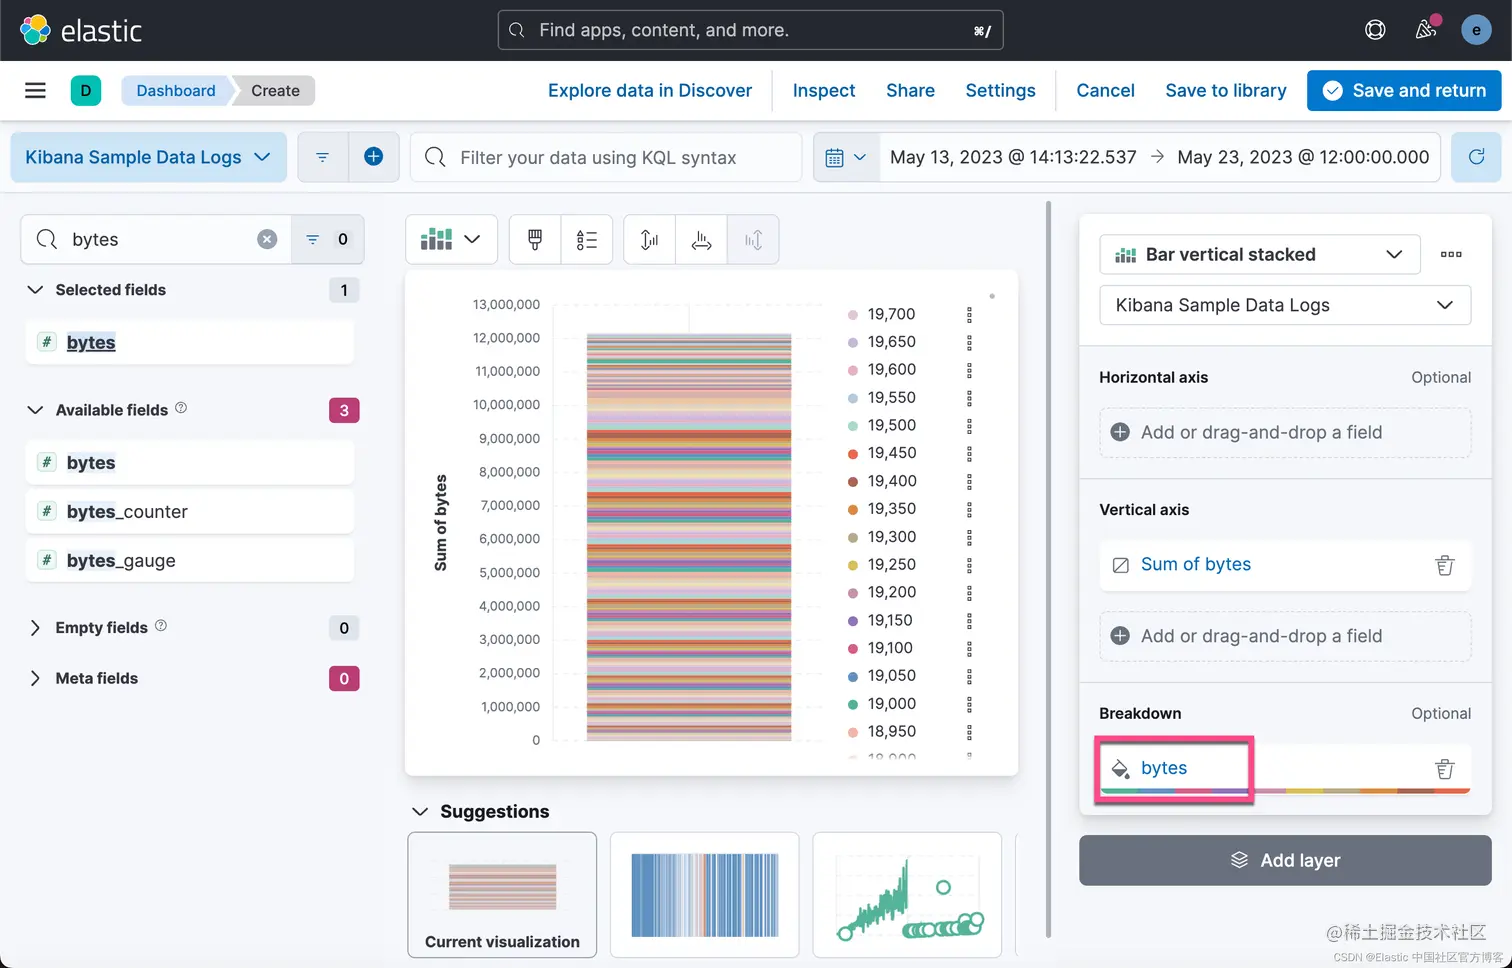The height and width of the screenshot is (968, 1512).
Task: Toggle legend series 19,050 color dot
Action: click(853, 676)
